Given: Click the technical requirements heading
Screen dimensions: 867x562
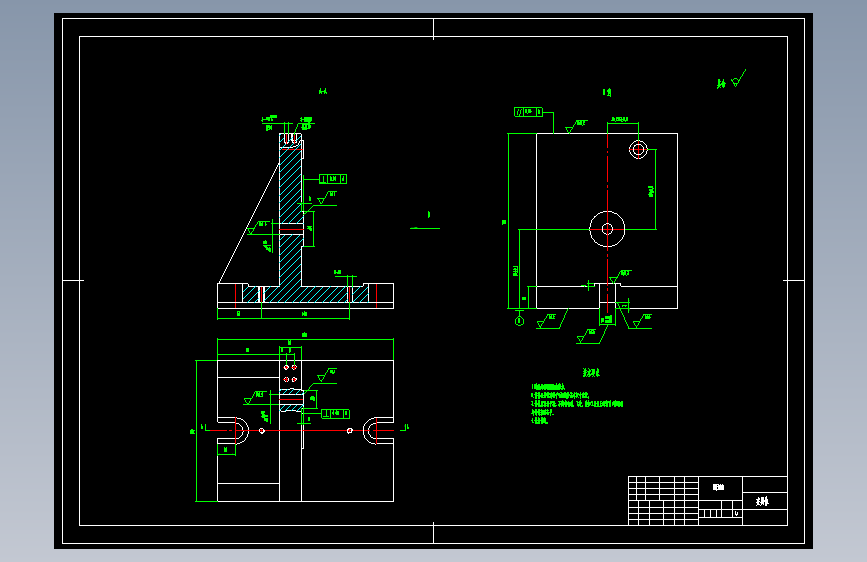Looking at the screenshot, I should tap(591, 372).
